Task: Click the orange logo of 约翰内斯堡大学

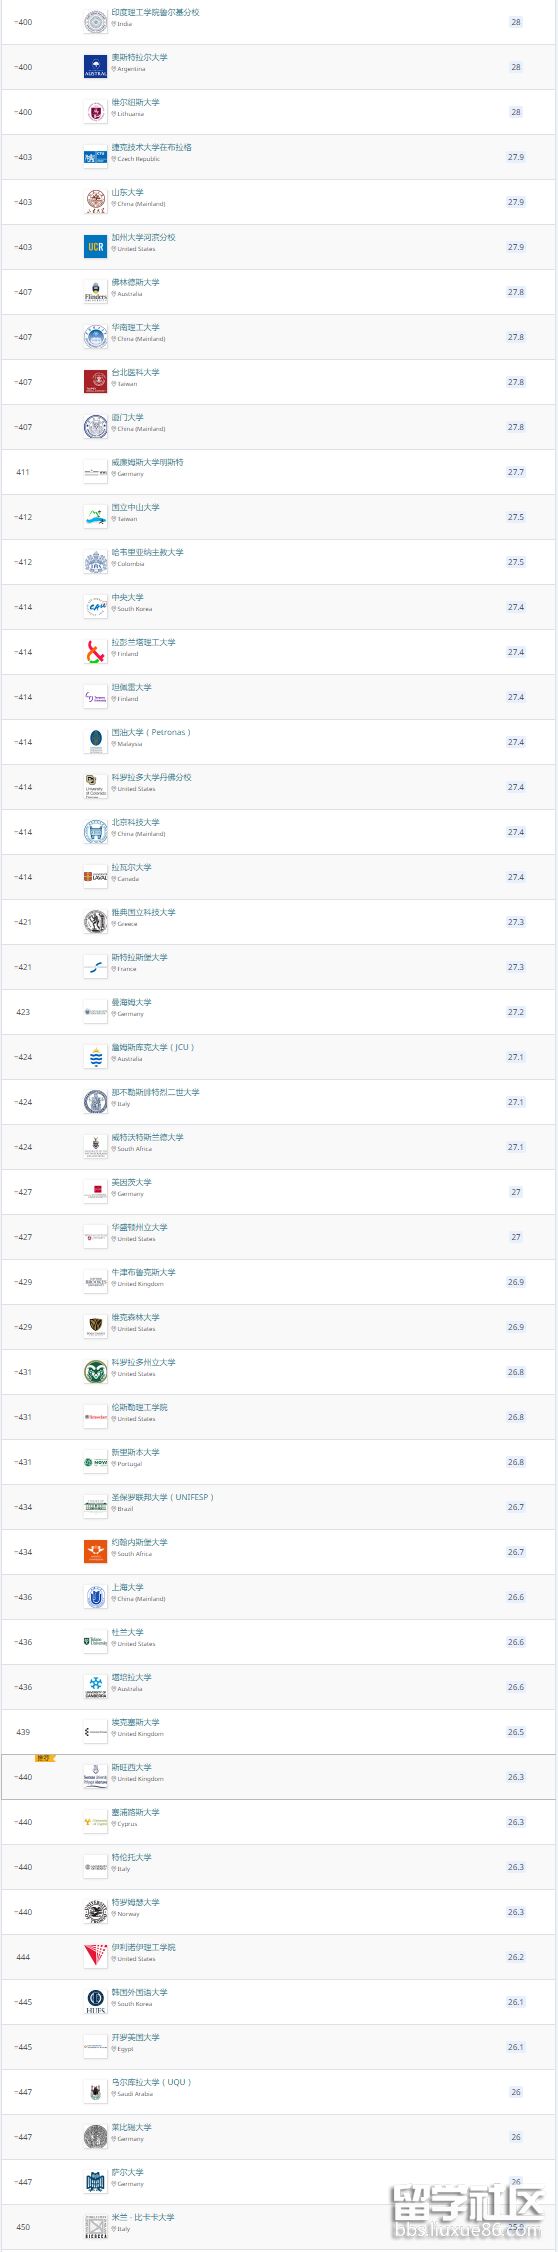Action: pos(95,1551)
